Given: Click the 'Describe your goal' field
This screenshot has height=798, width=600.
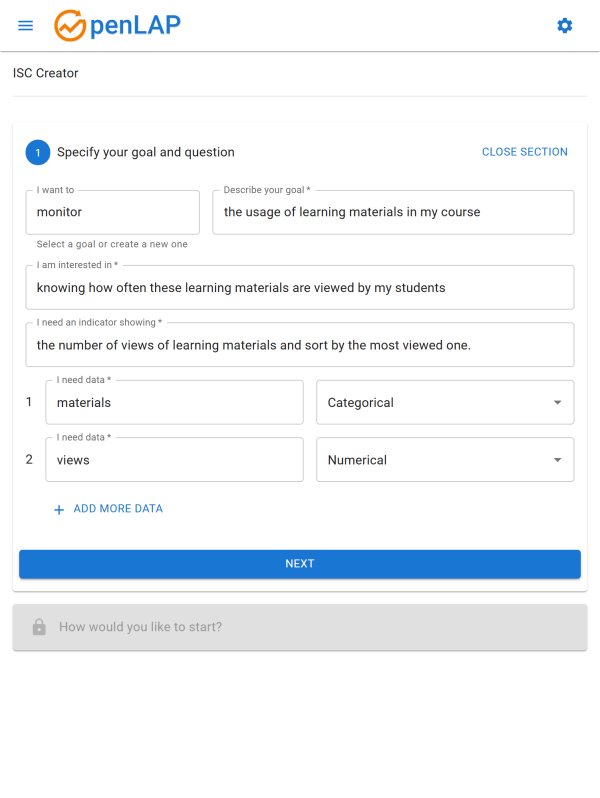Looking at the screenshot, I should (x=393, y=212).
